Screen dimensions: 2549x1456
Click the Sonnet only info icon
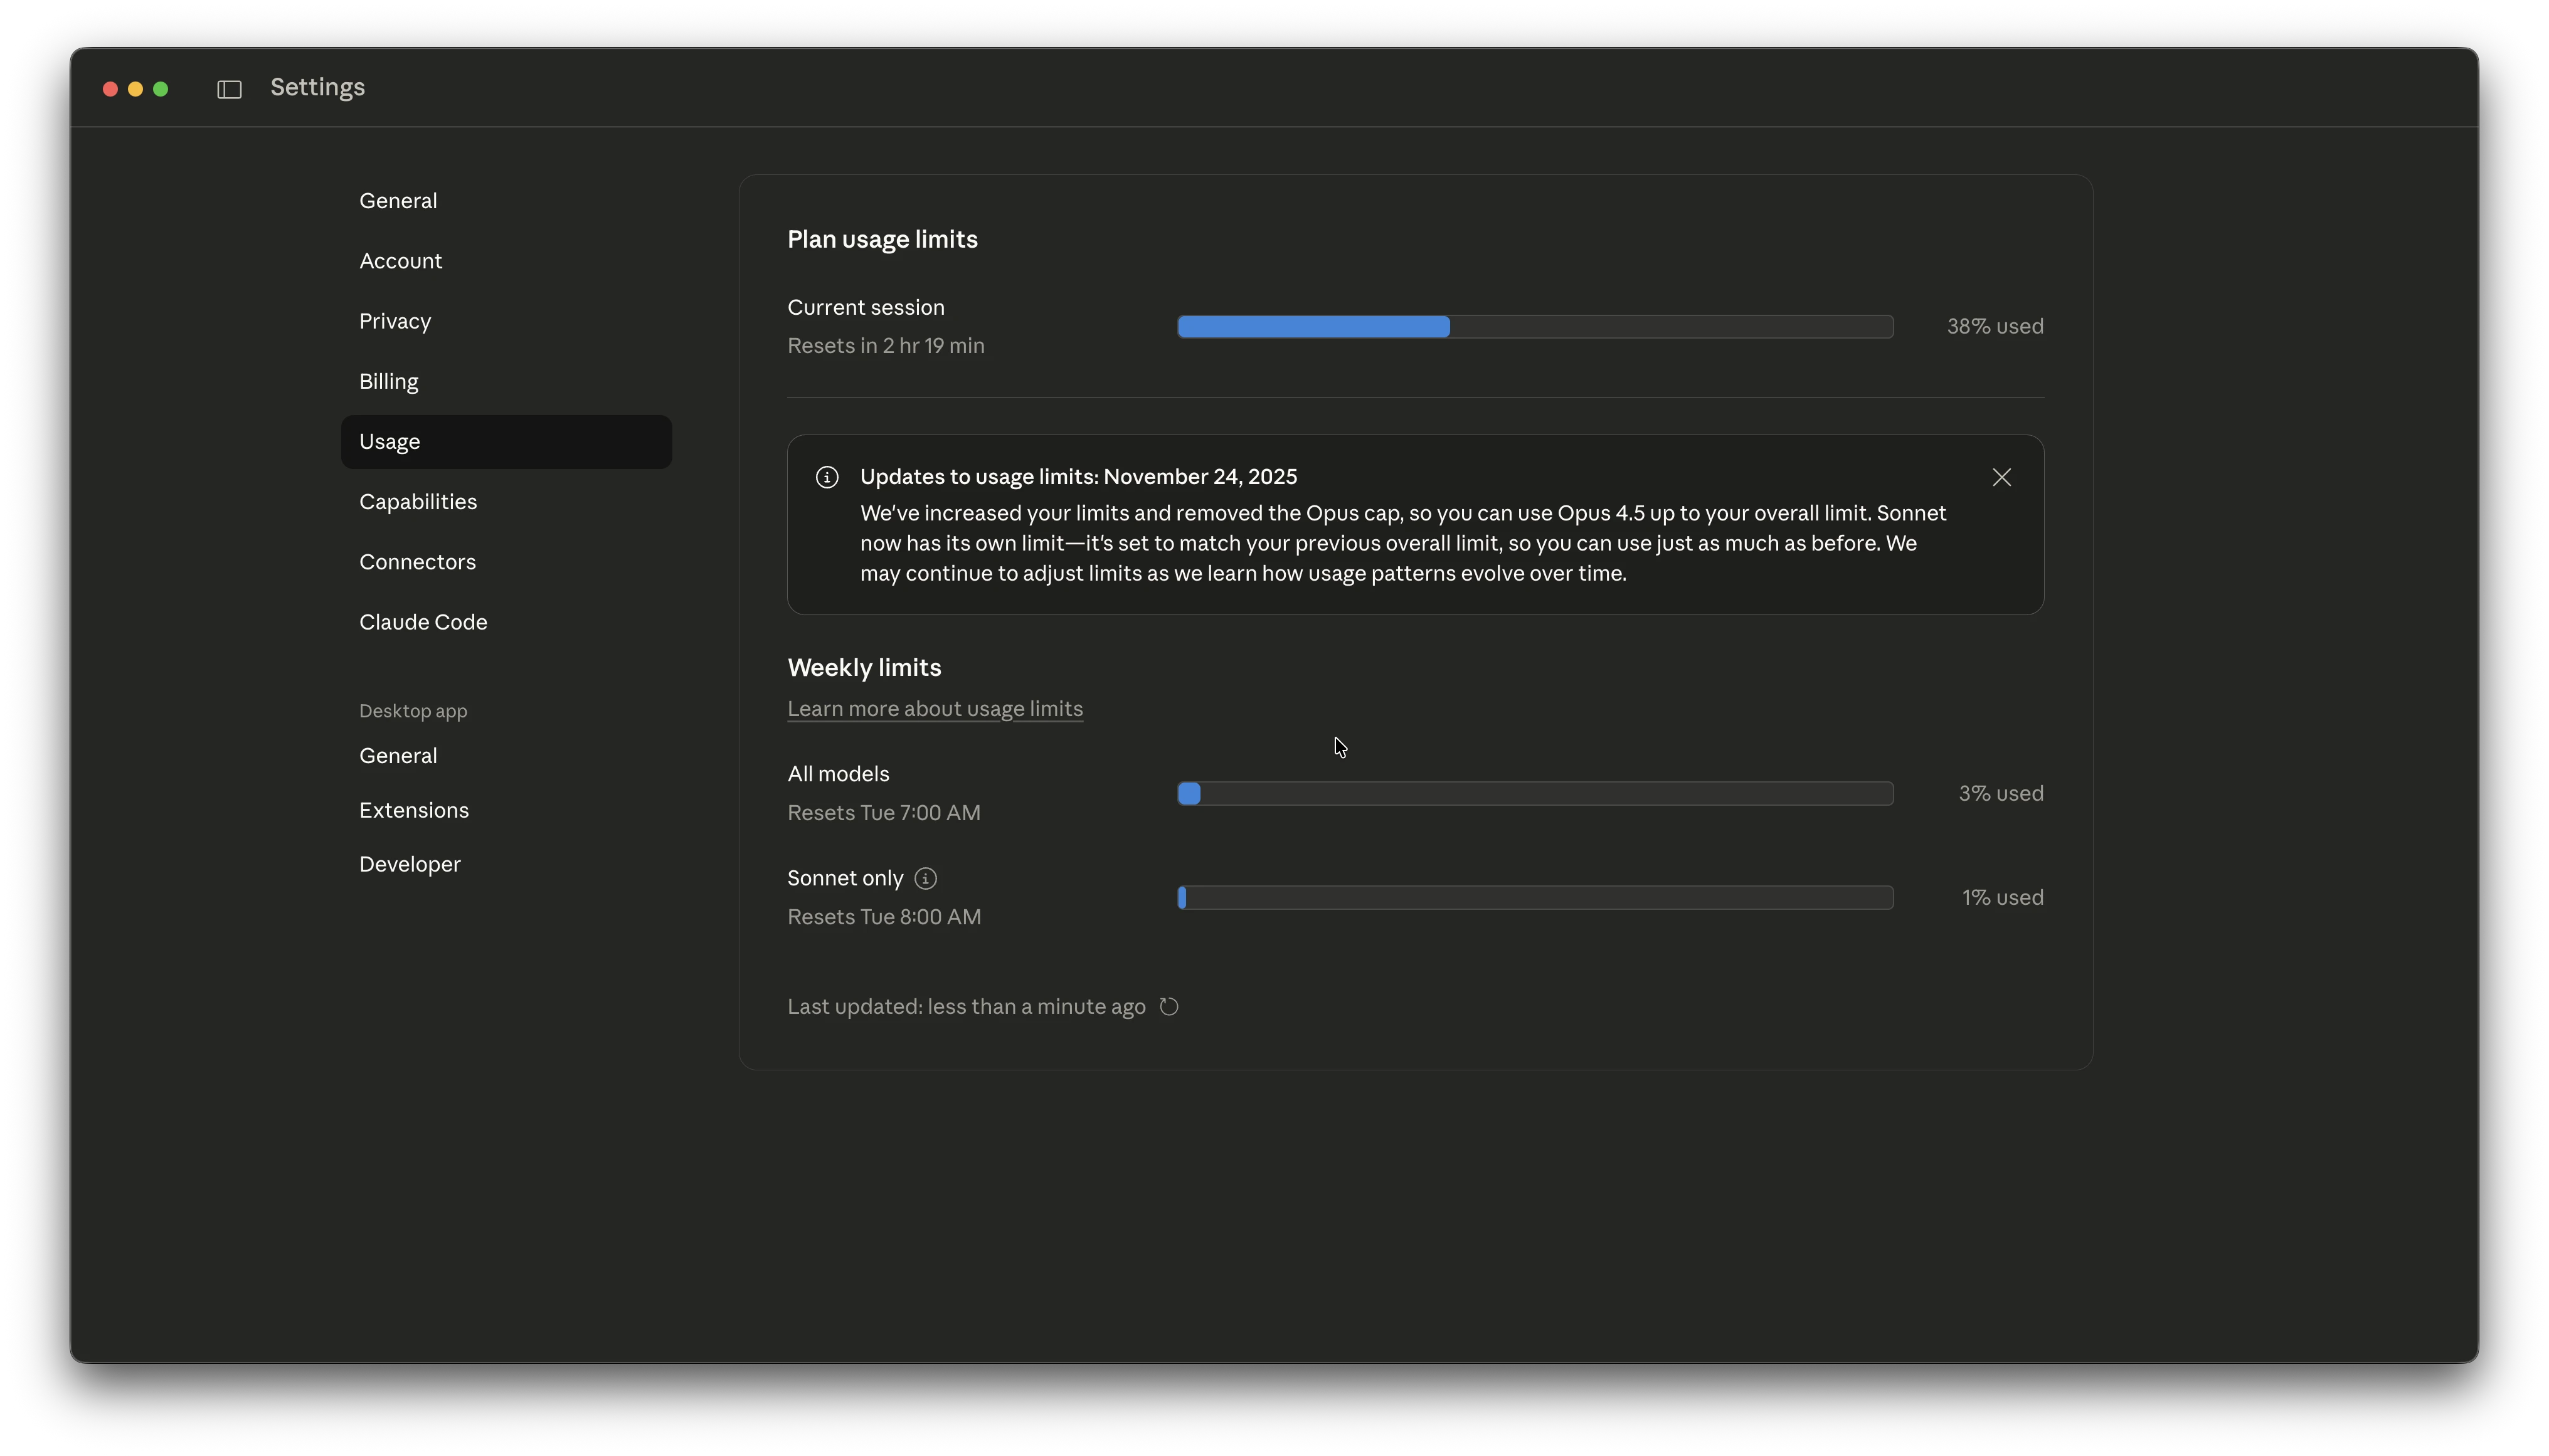pos(925,879)
